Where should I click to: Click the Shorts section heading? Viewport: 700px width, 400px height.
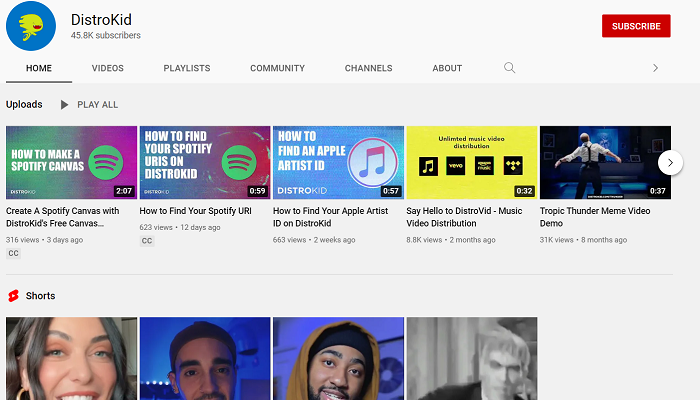pyautogui.click(x=40, y=296)
